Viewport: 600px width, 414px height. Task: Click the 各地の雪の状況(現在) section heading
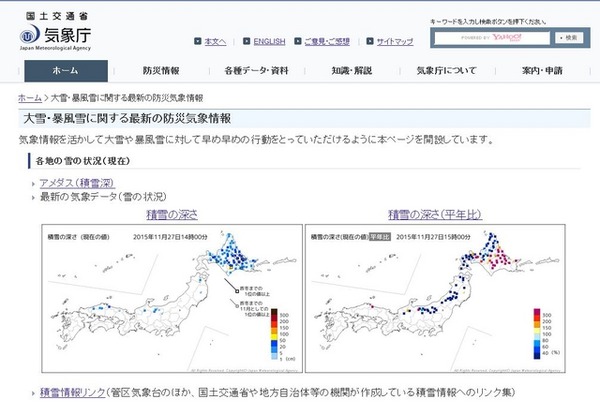click(x=83, y=161)
